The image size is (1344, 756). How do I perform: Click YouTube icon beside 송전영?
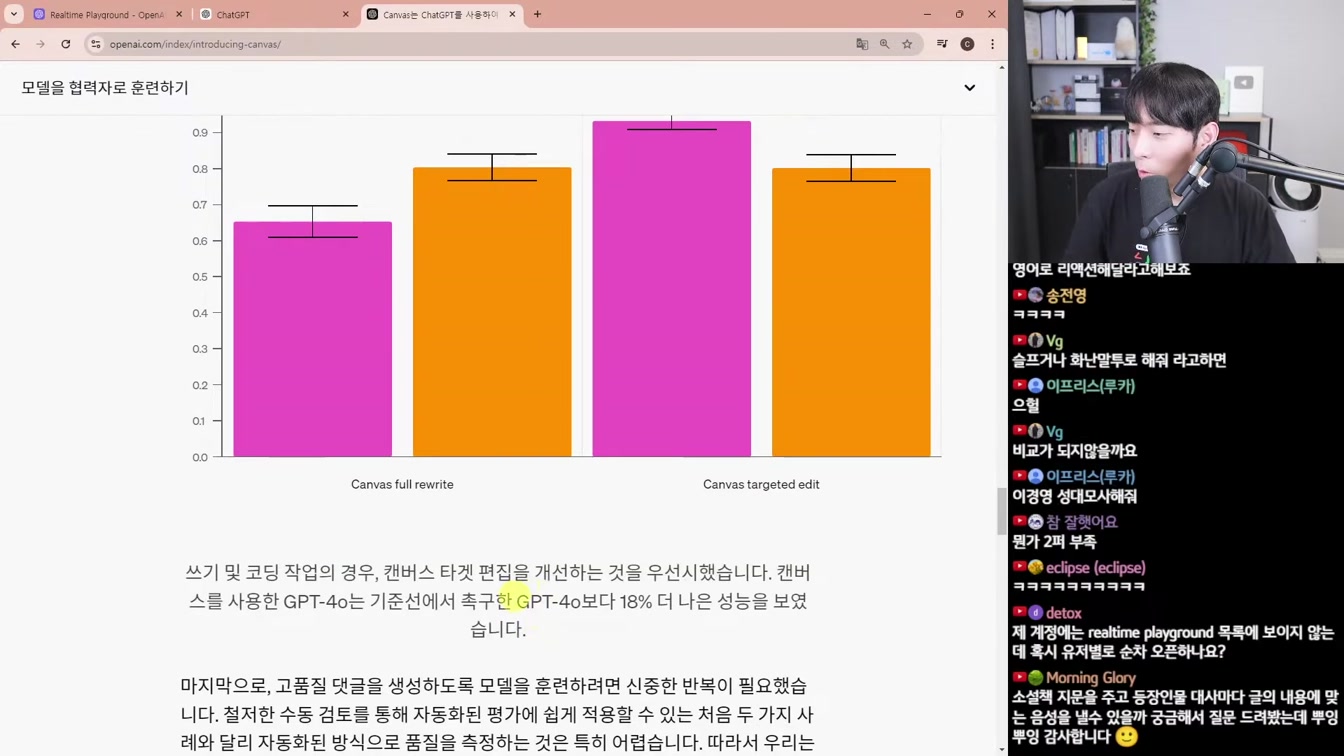[1019, 295]
